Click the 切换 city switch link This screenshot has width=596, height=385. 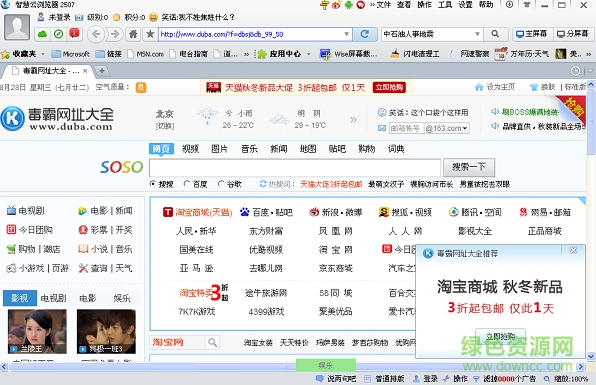click(x=165, y=126)
